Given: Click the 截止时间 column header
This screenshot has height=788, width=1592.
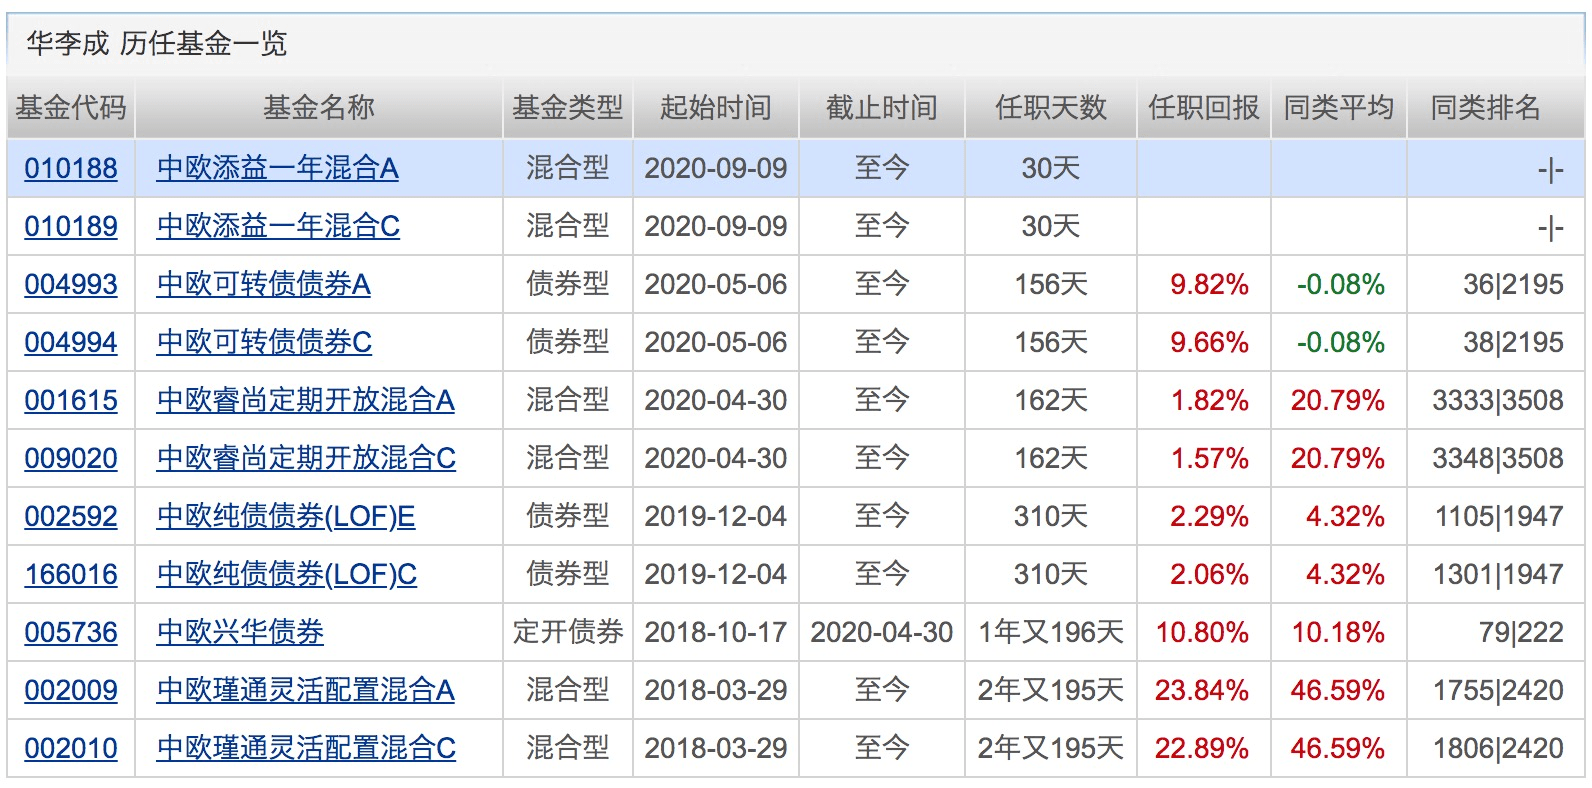Looking at the screenshot, I should [882, 107].
